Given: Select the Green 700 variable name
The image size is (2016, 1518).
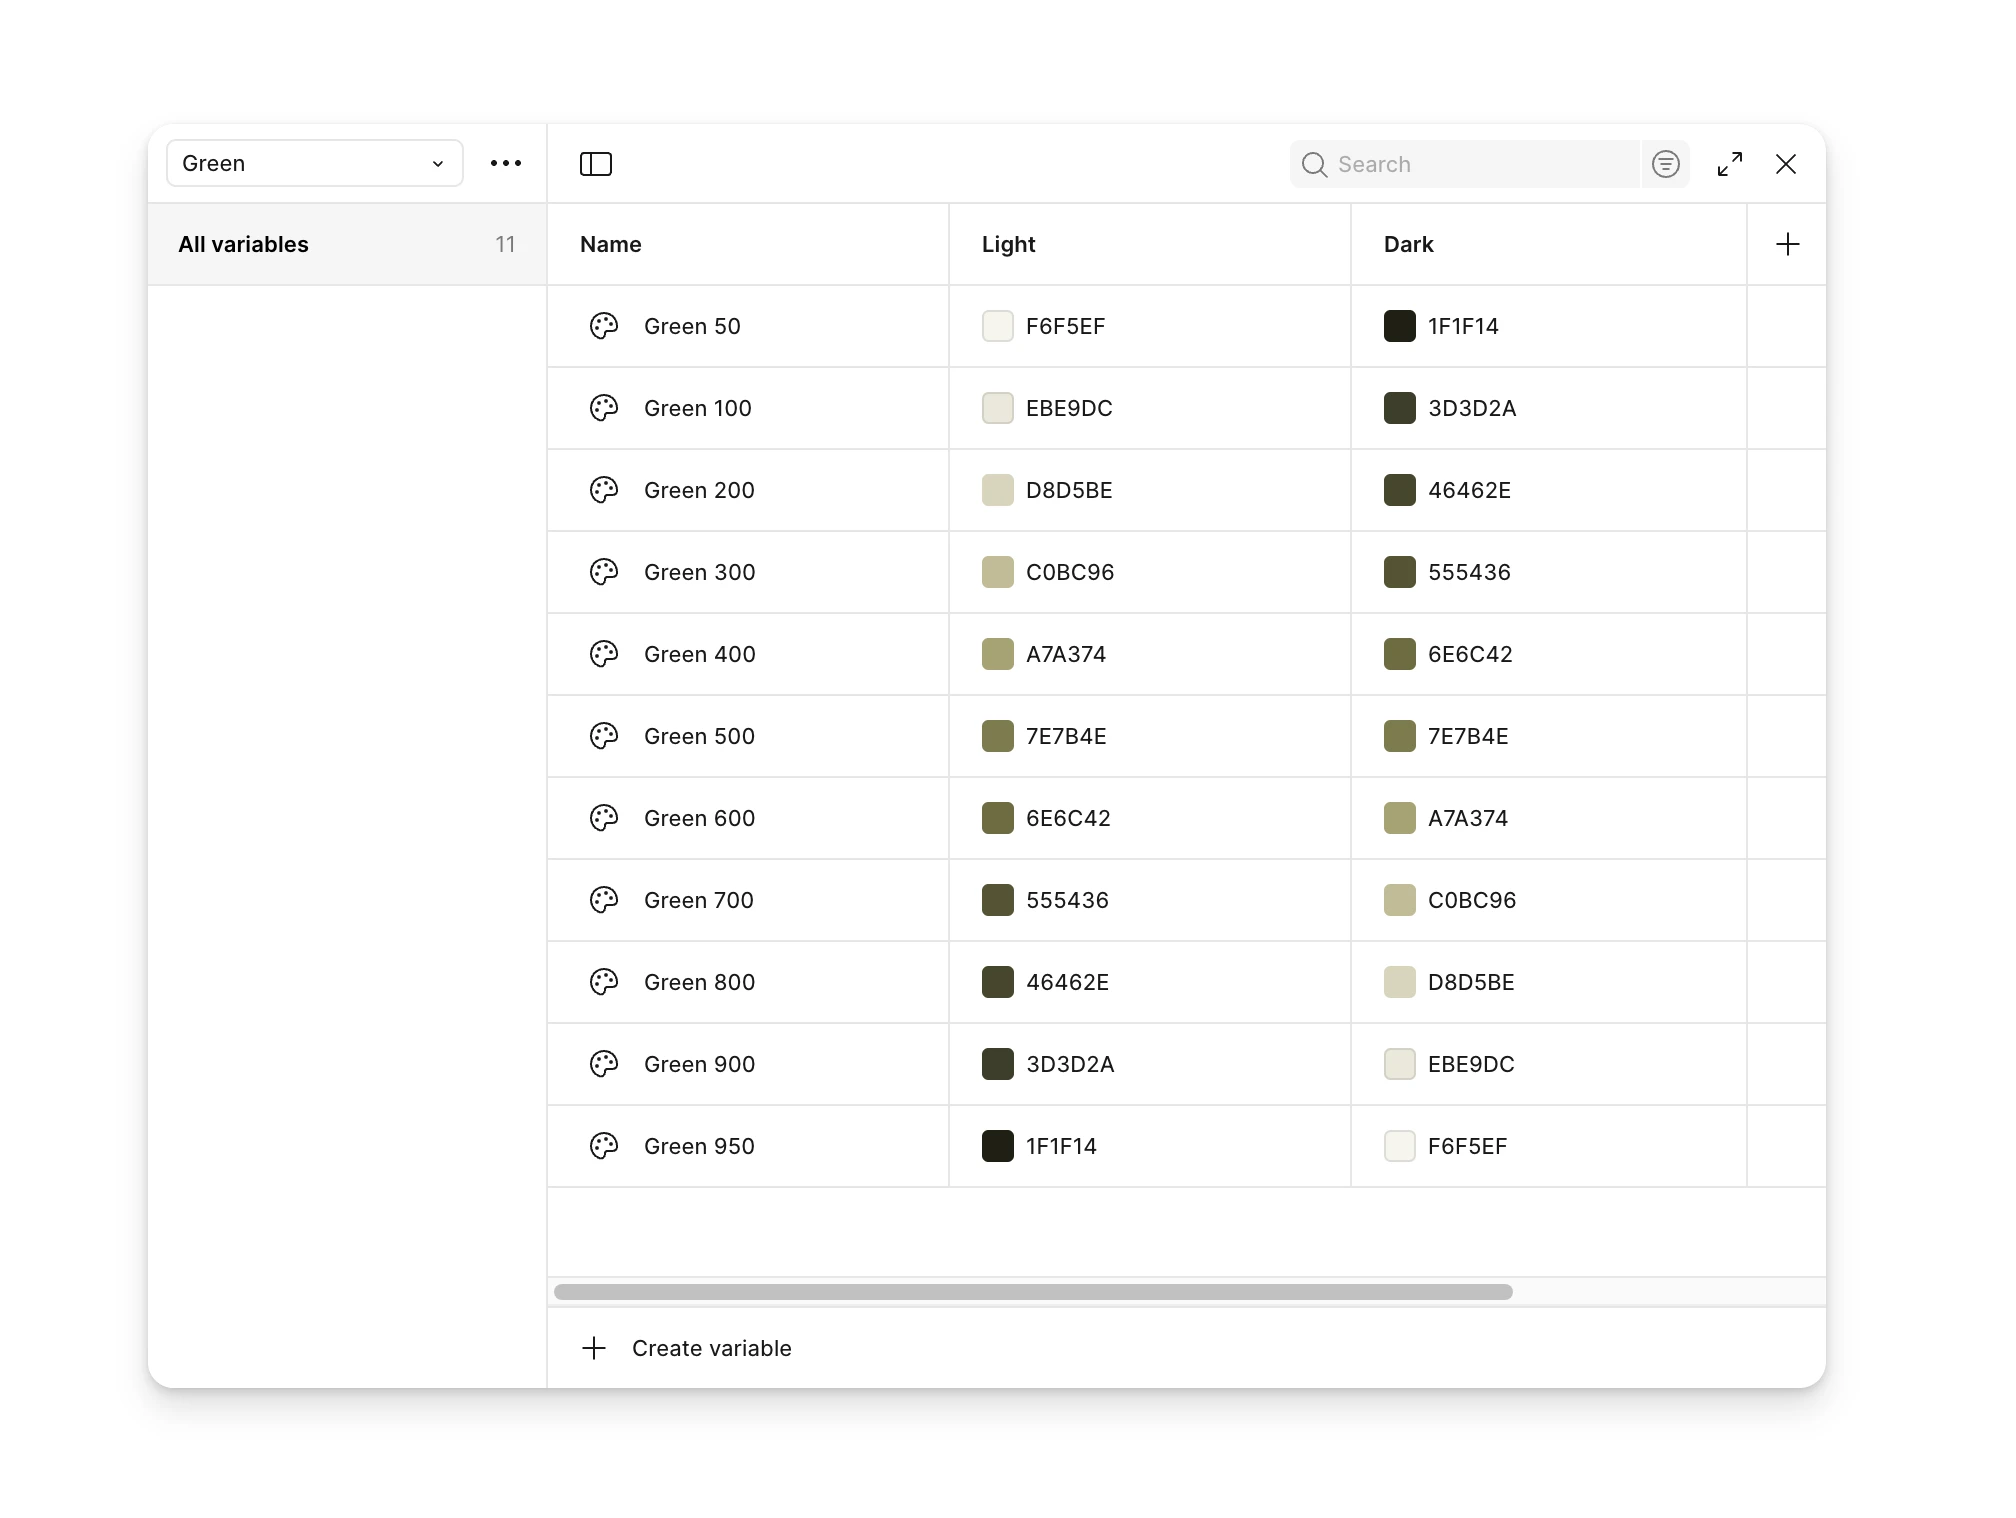Looking at the screenshot, I should 698,900.
